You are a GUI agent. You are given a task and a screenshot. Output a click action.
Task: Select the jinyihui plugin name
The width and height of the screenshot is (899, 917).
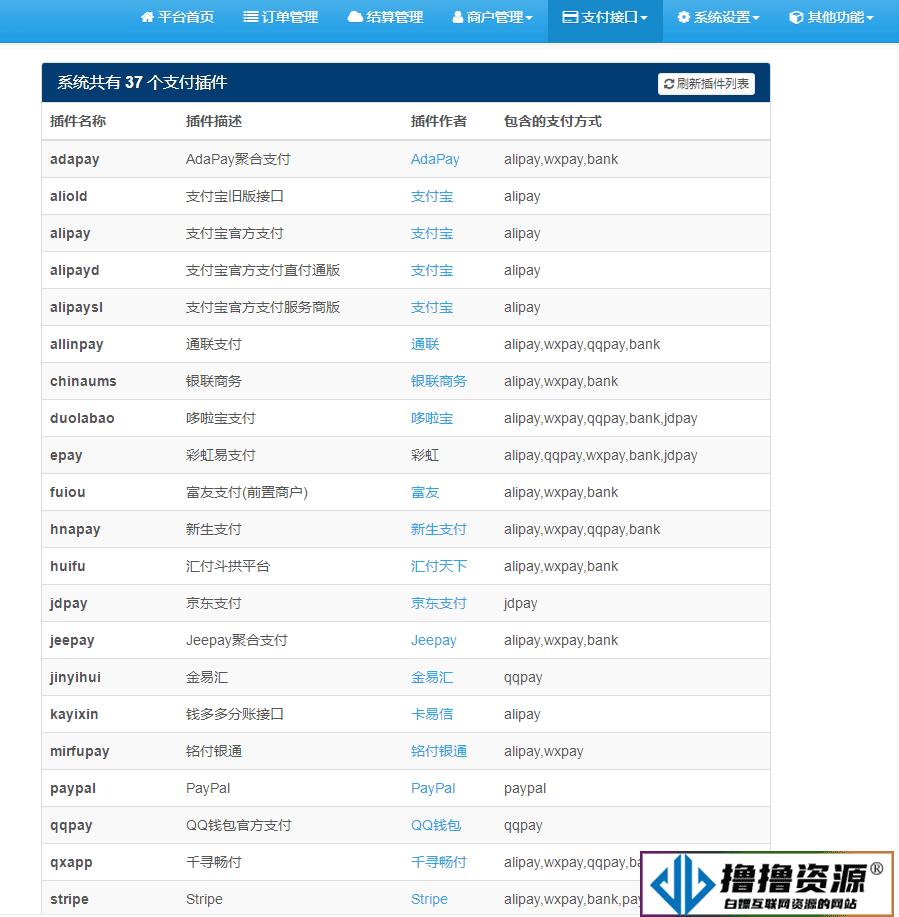point(75,677)
